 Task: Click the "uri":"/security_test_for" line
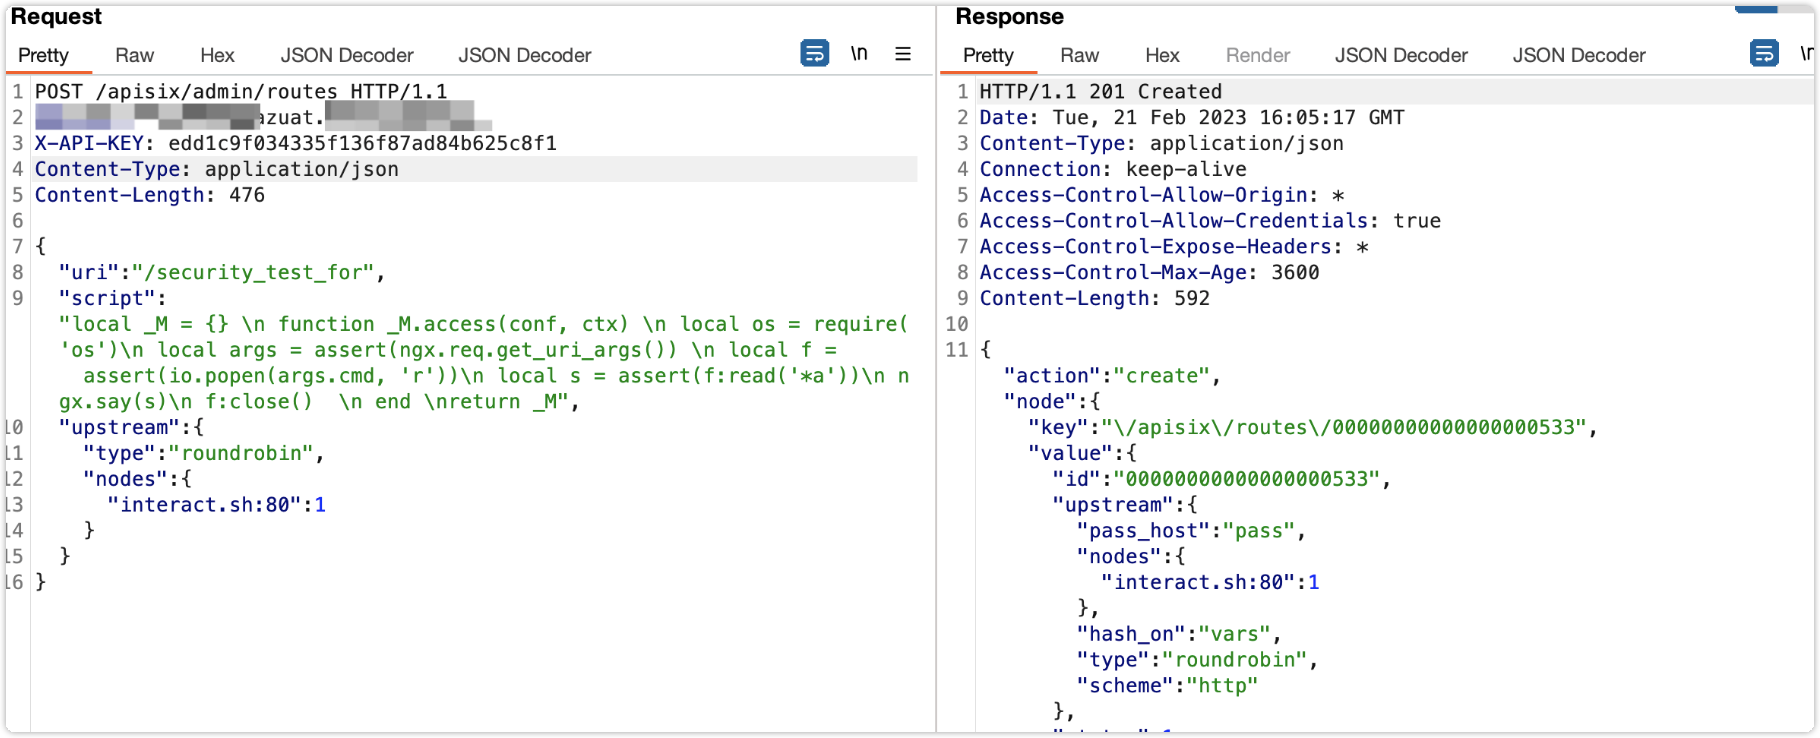tap(222, 273)
